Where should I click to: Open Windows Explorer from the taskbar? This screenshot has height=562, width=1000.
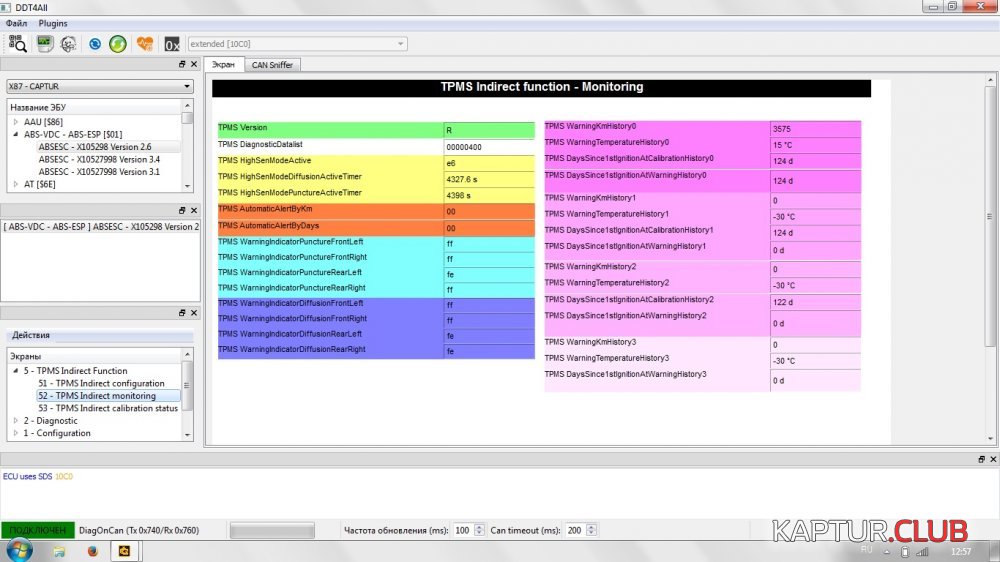pos(59,551)
